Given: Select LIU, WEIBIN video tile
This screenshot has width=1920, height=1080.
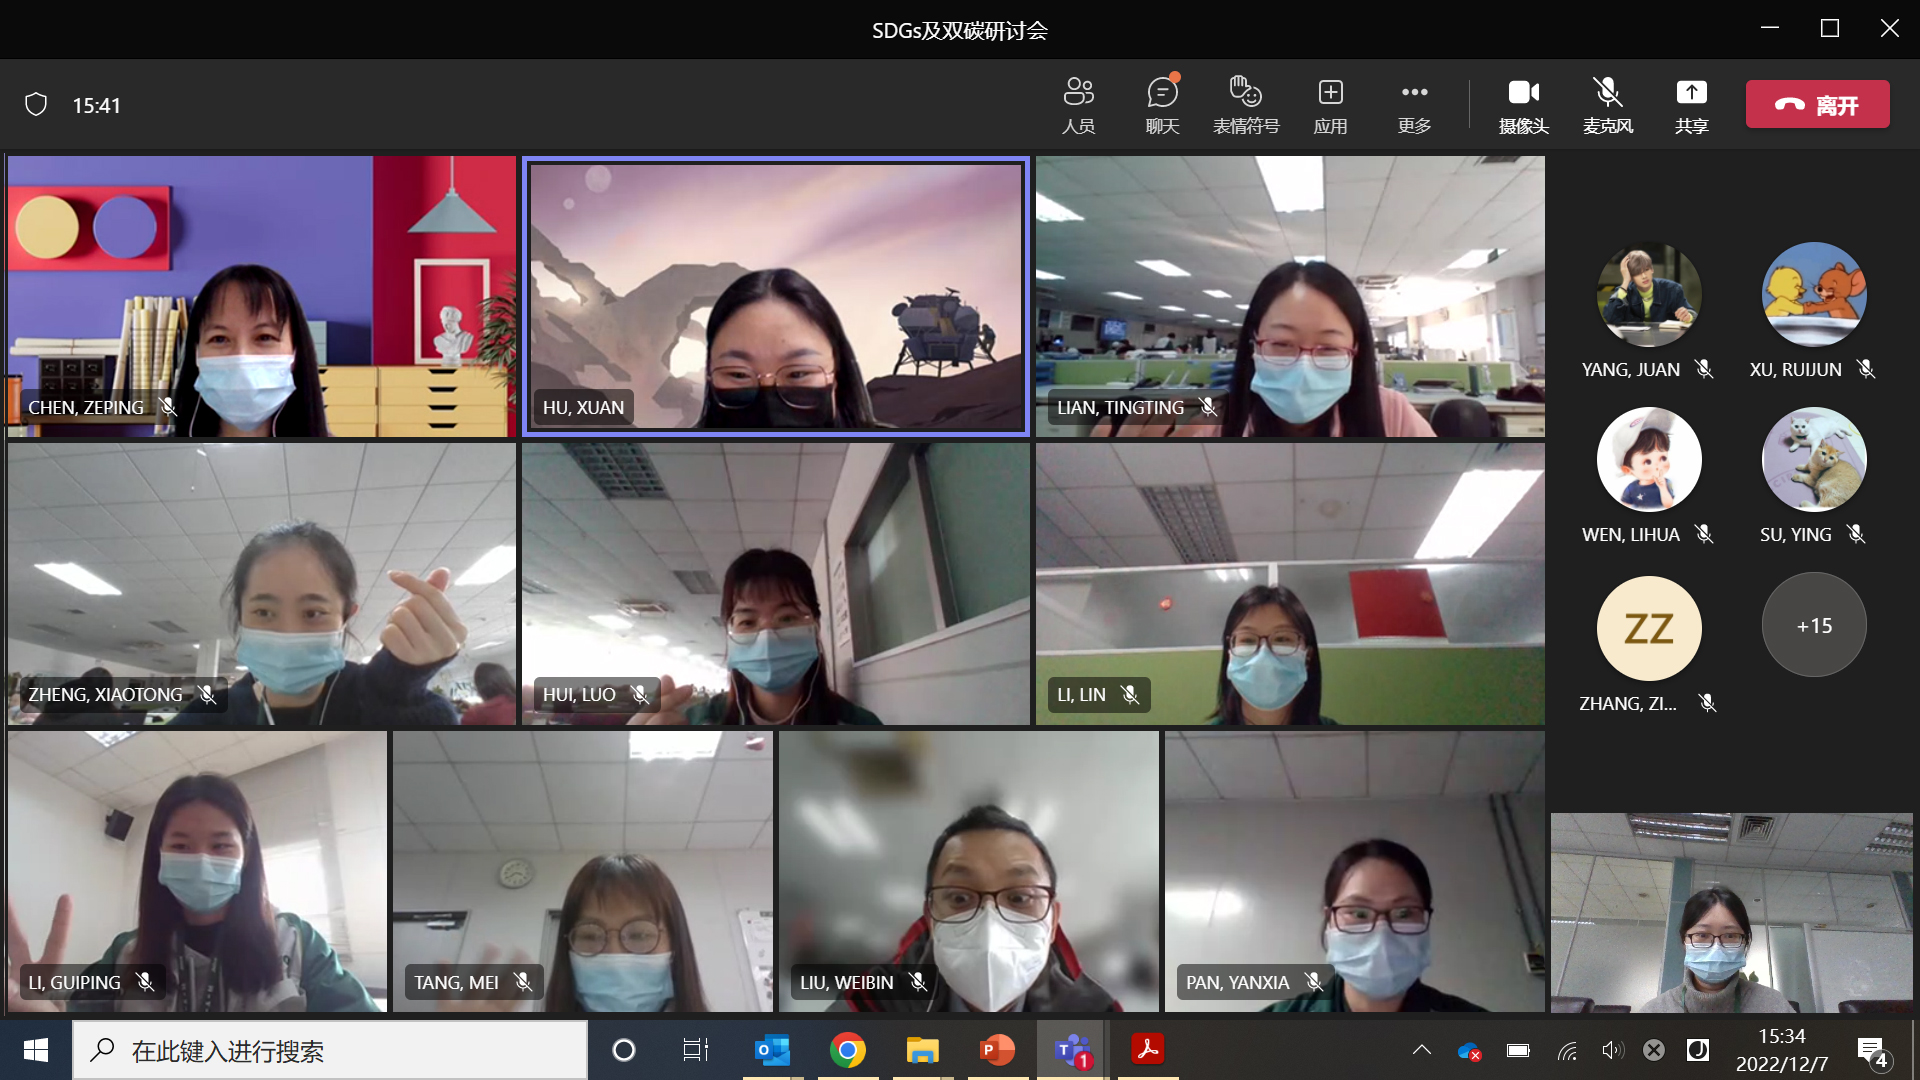Looking at the screenshot, I should coord(968,870).
